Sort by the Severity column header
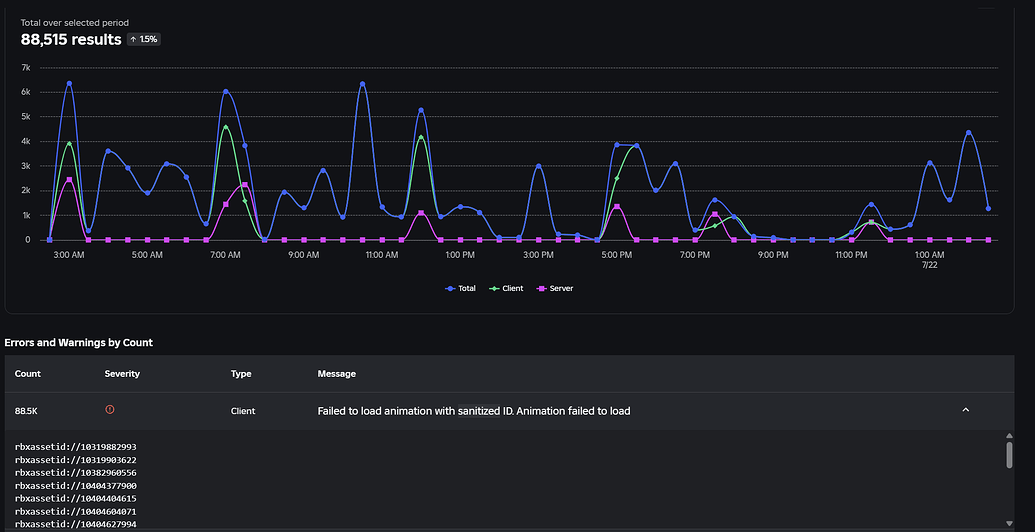The image size is (1035, 532). point(122,374)
